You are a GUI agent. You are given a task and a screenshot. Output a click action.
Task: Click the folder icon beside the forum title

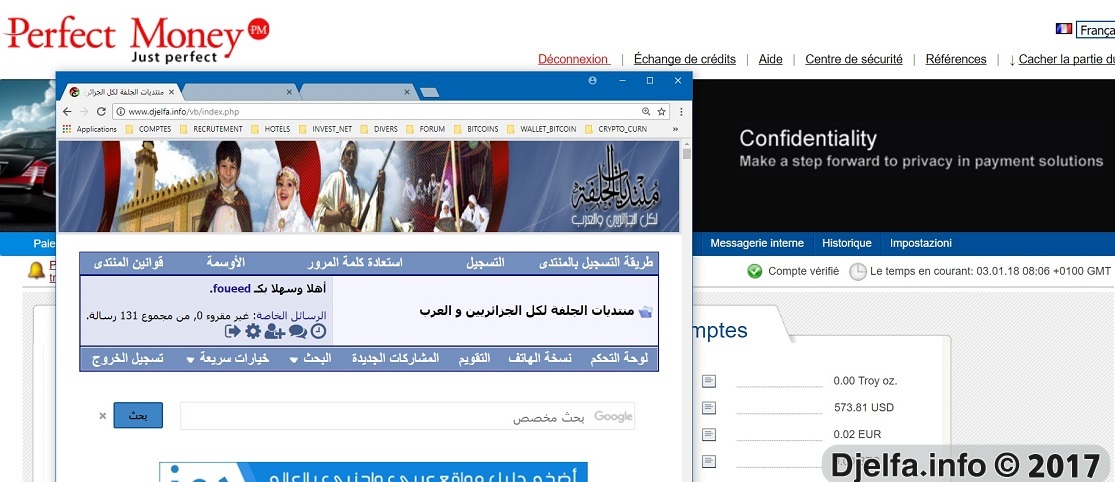point(645,311)
